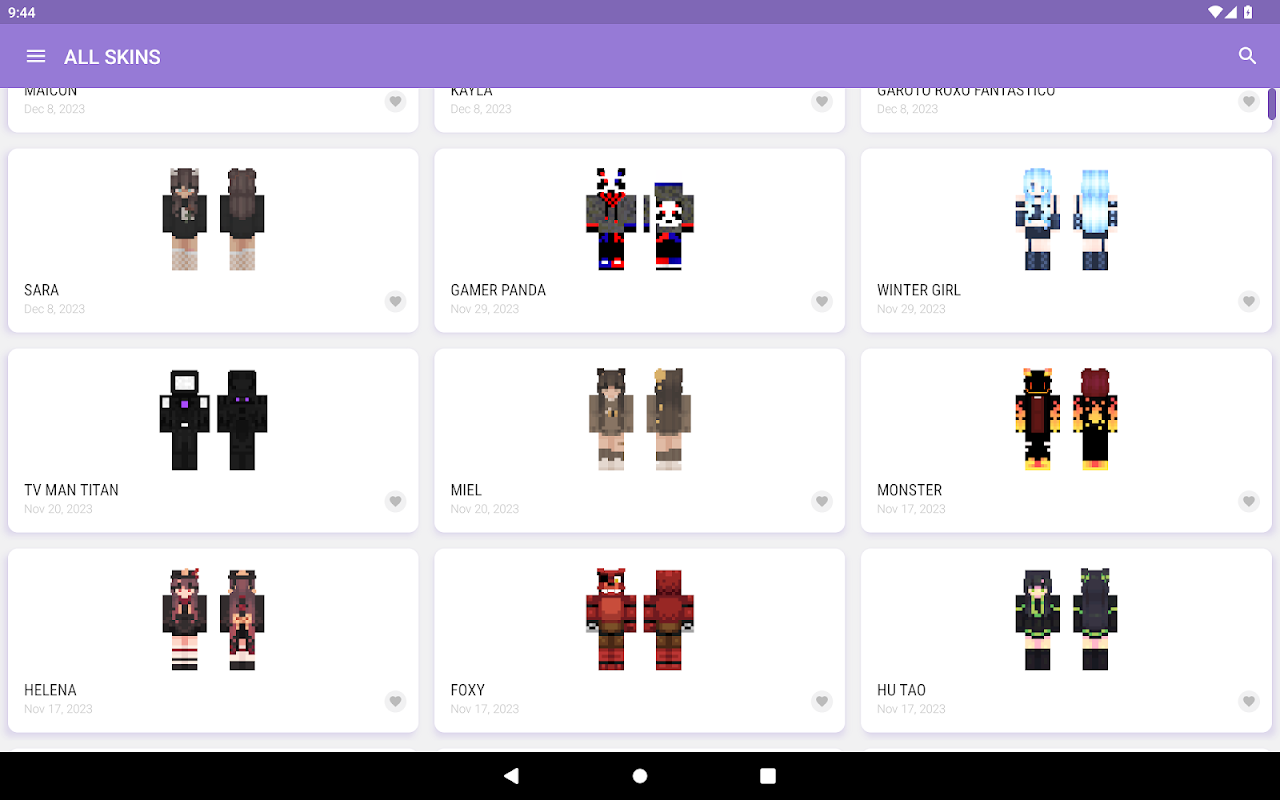Go back with the Android back button
This screenshot has width=1280, height=800.
(x=512, y=776)
